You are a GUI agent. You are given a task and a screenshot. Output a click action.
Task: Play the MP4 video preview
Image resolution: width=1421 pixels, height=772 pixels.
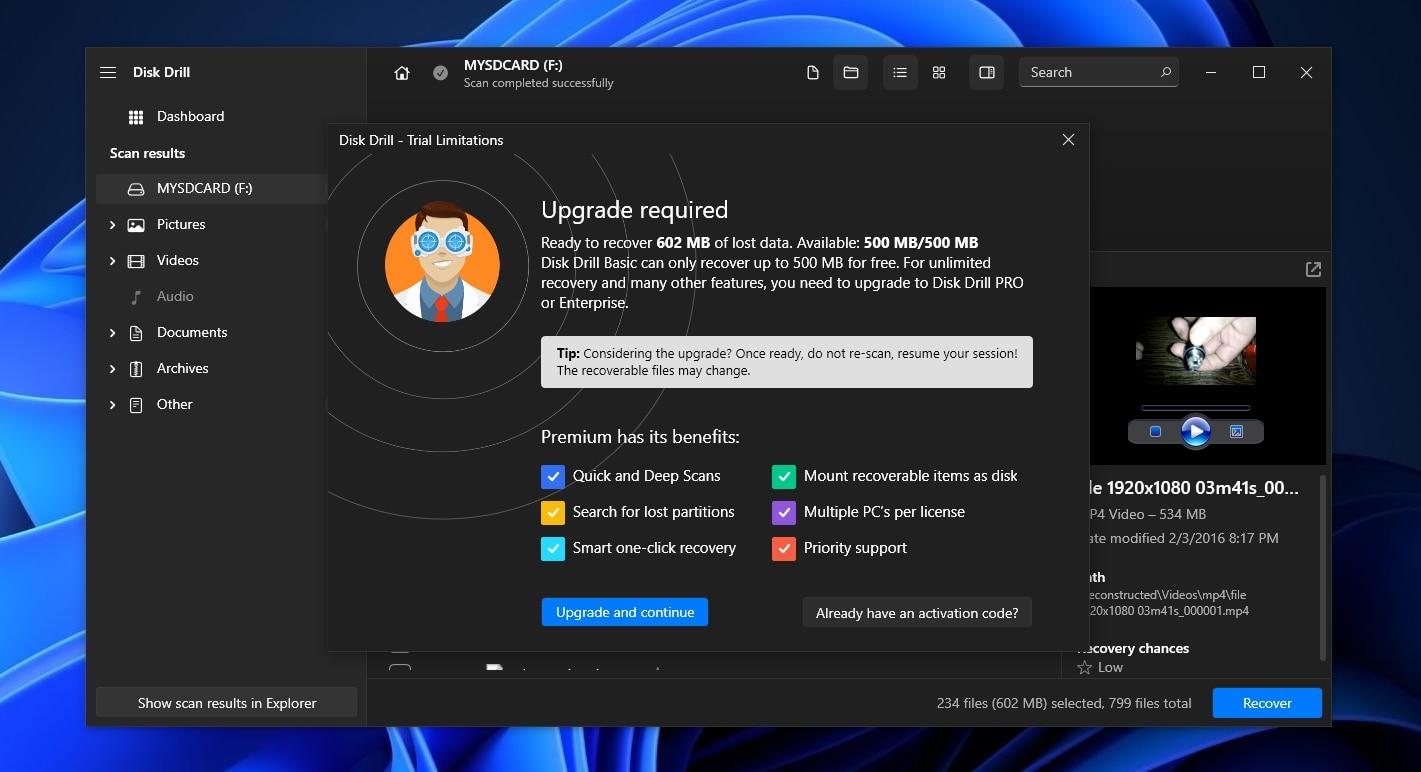point(1196,430)
